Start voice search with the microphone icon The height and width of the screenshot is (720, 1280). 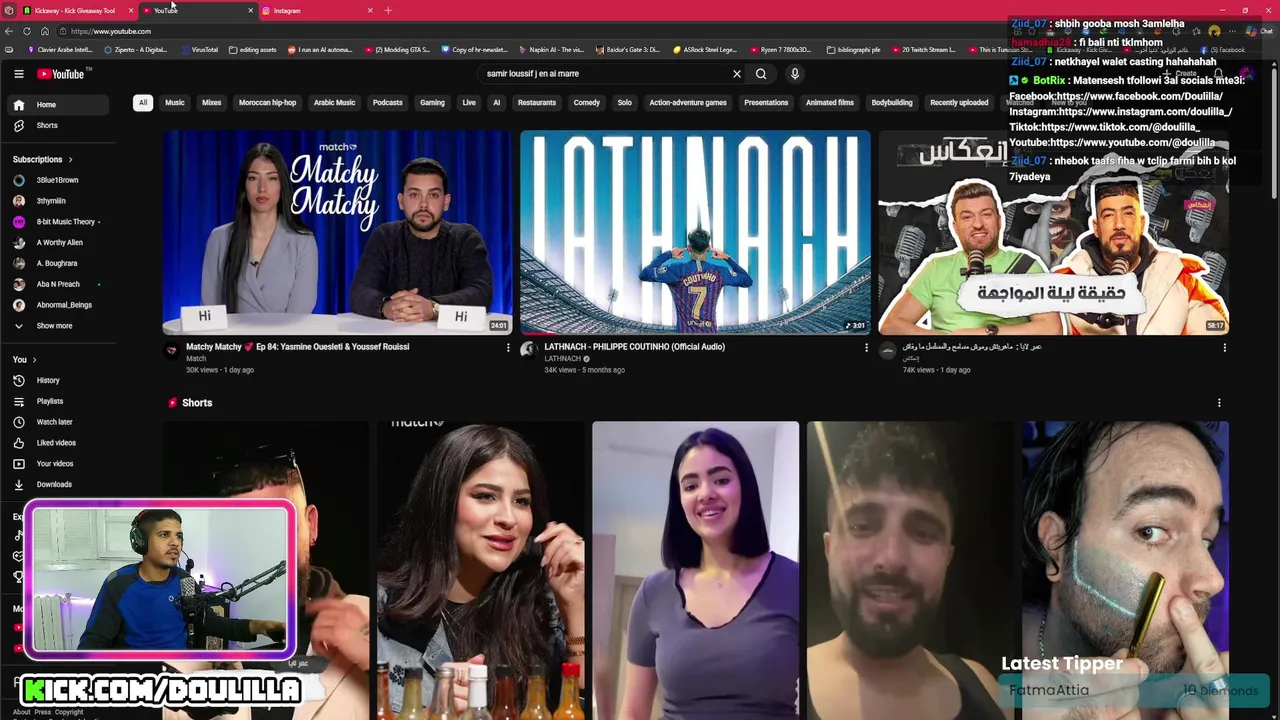(795, 73)
